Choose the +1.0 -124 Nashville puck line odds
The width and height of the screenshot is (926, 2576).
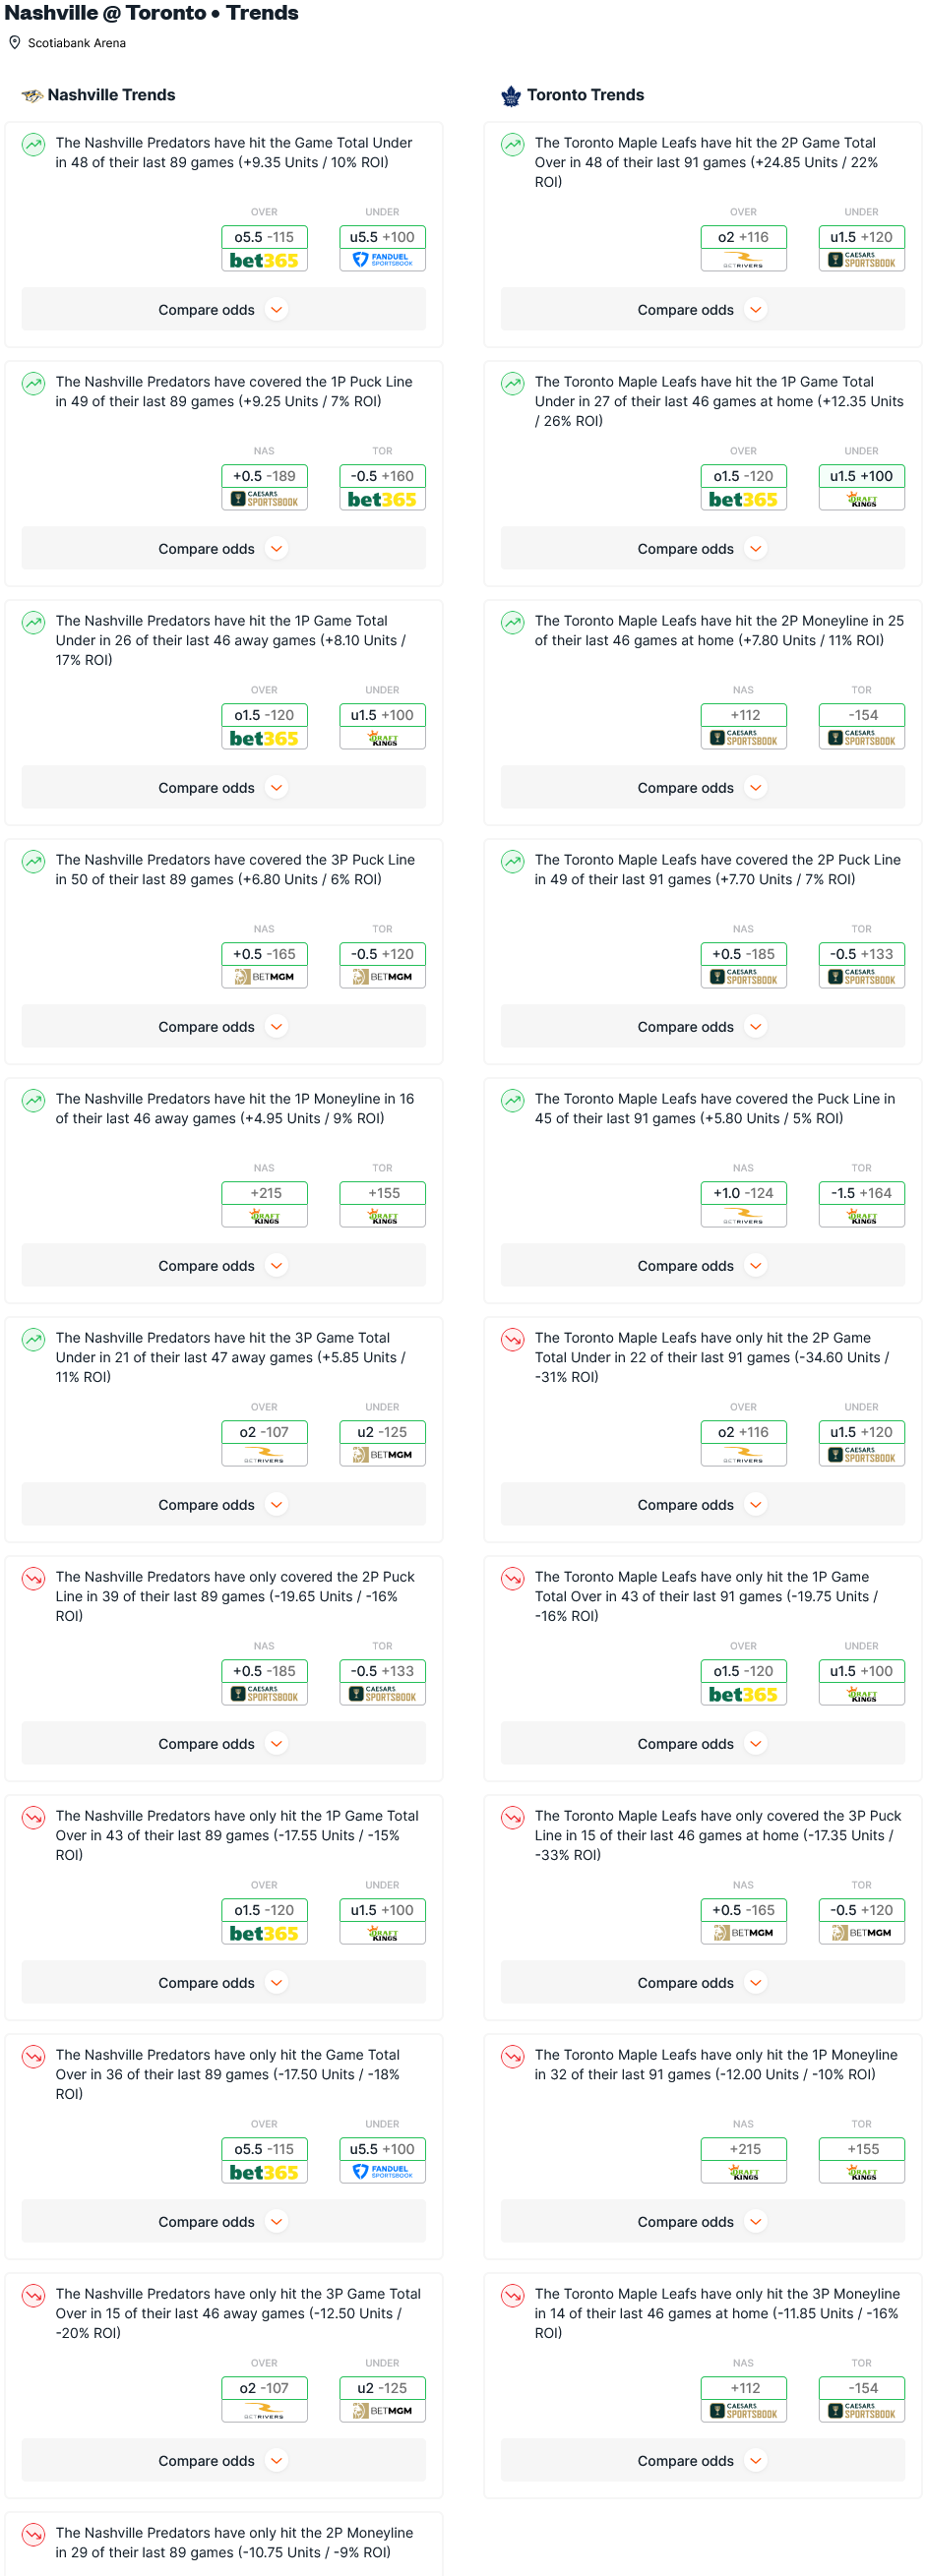(743, 1193)
